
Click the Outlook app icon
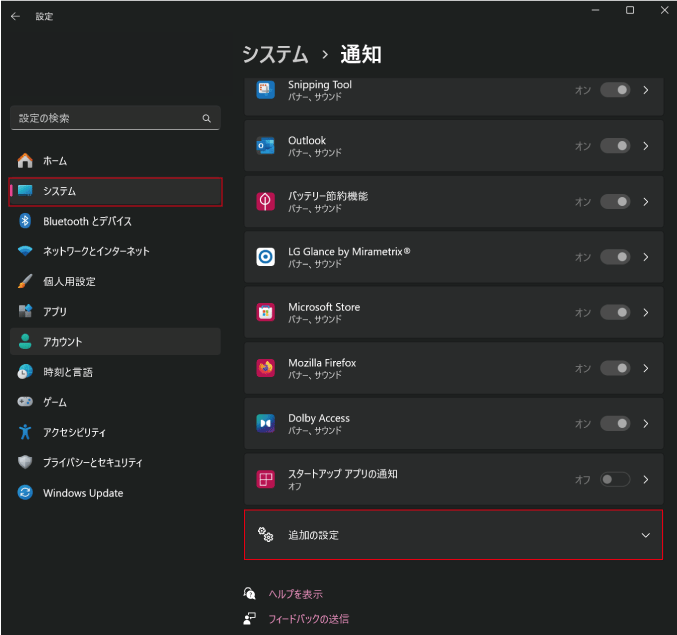[265, 146]
